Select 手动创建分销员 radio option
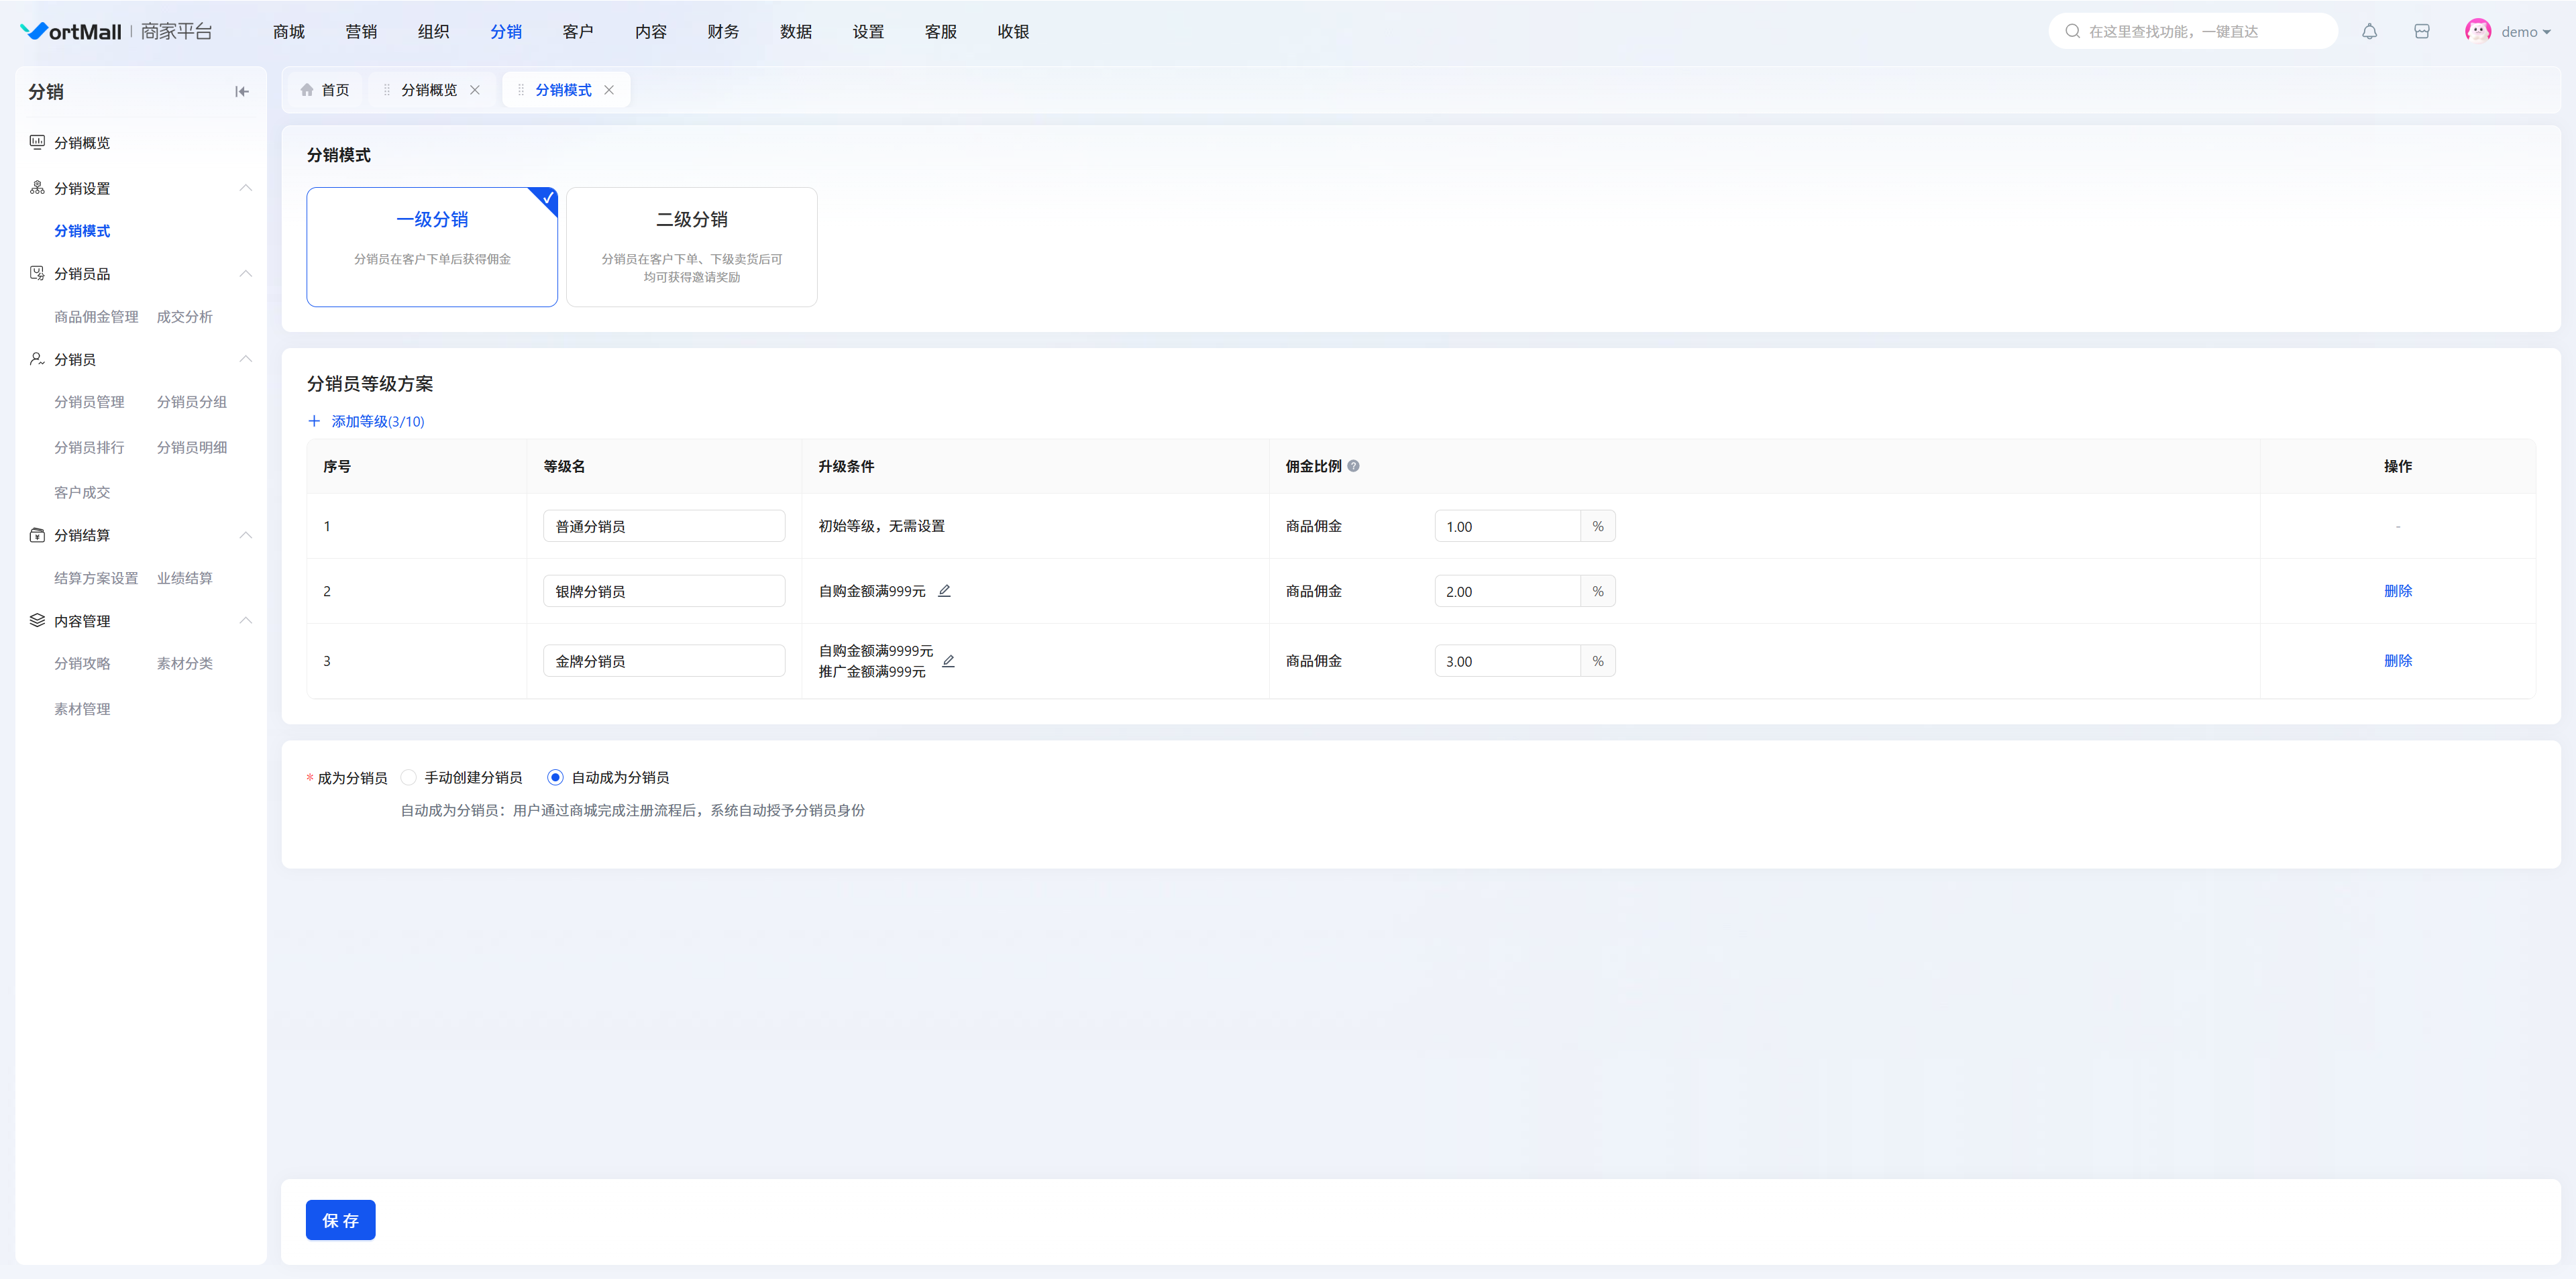Screen dimensions: 2576x1279 coord(409,777)
